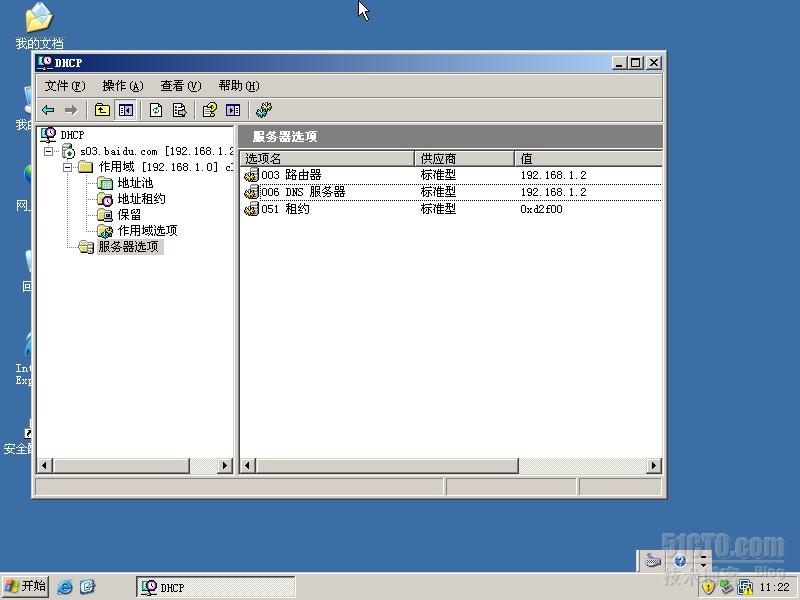Click the 保留 folder icon
This screenshot has width=800, height=600.
[x=105, y=215]
